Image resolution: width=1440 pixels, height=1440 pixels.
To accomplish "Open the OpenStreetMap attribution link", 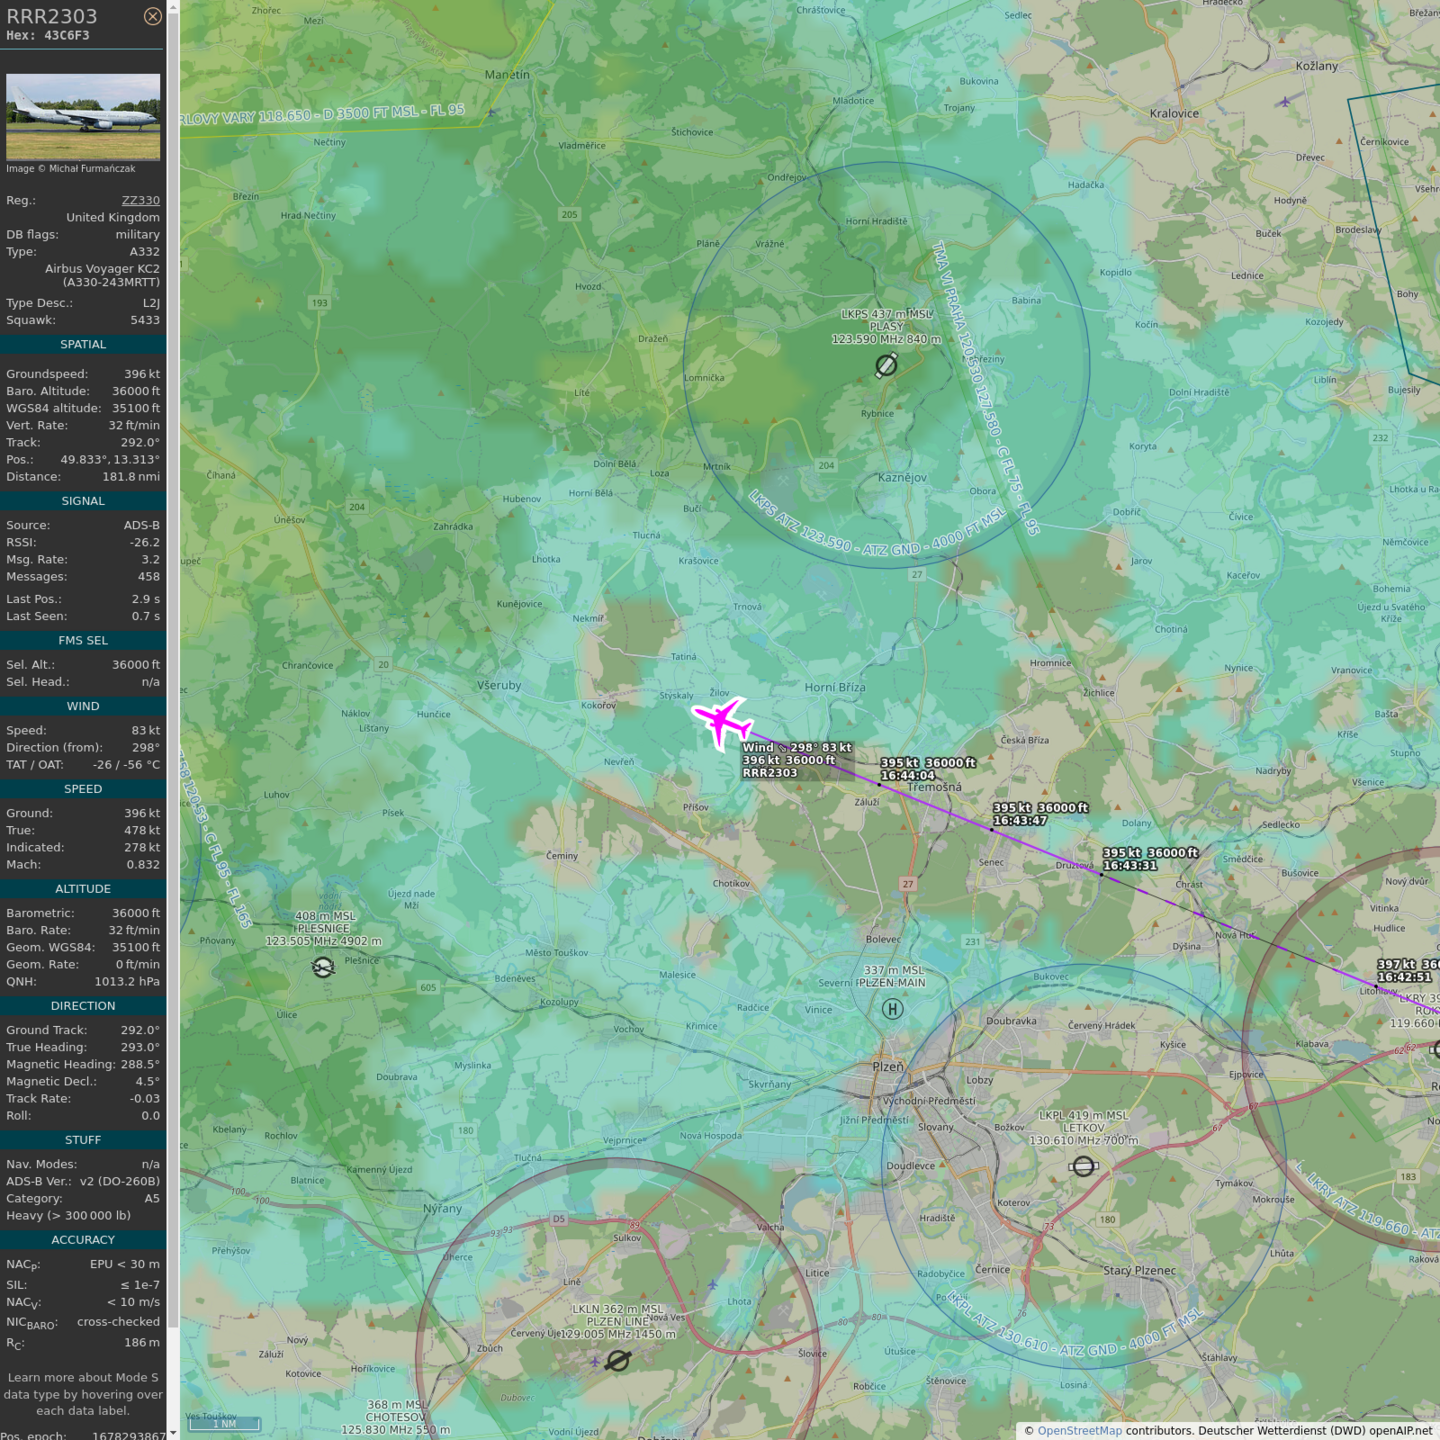I will coord(1079,1430).
